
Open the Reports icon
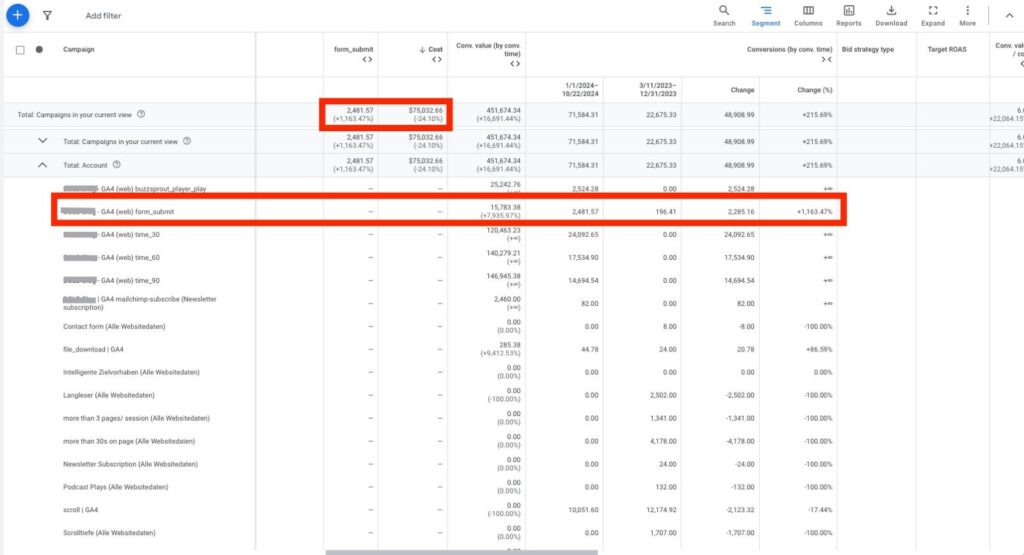point(848,15)
